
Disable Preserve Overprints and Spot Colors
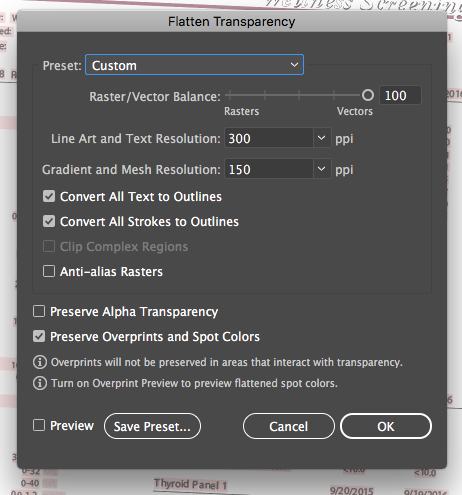(x=39, y=336)
